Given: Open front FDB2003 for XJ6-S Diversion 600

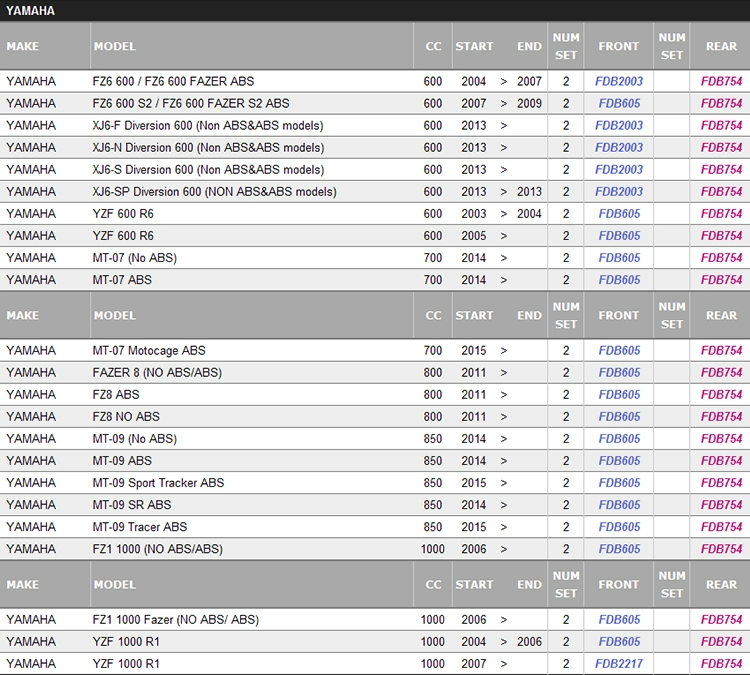Looking at the screenshot, I should [x=619, y=169].
